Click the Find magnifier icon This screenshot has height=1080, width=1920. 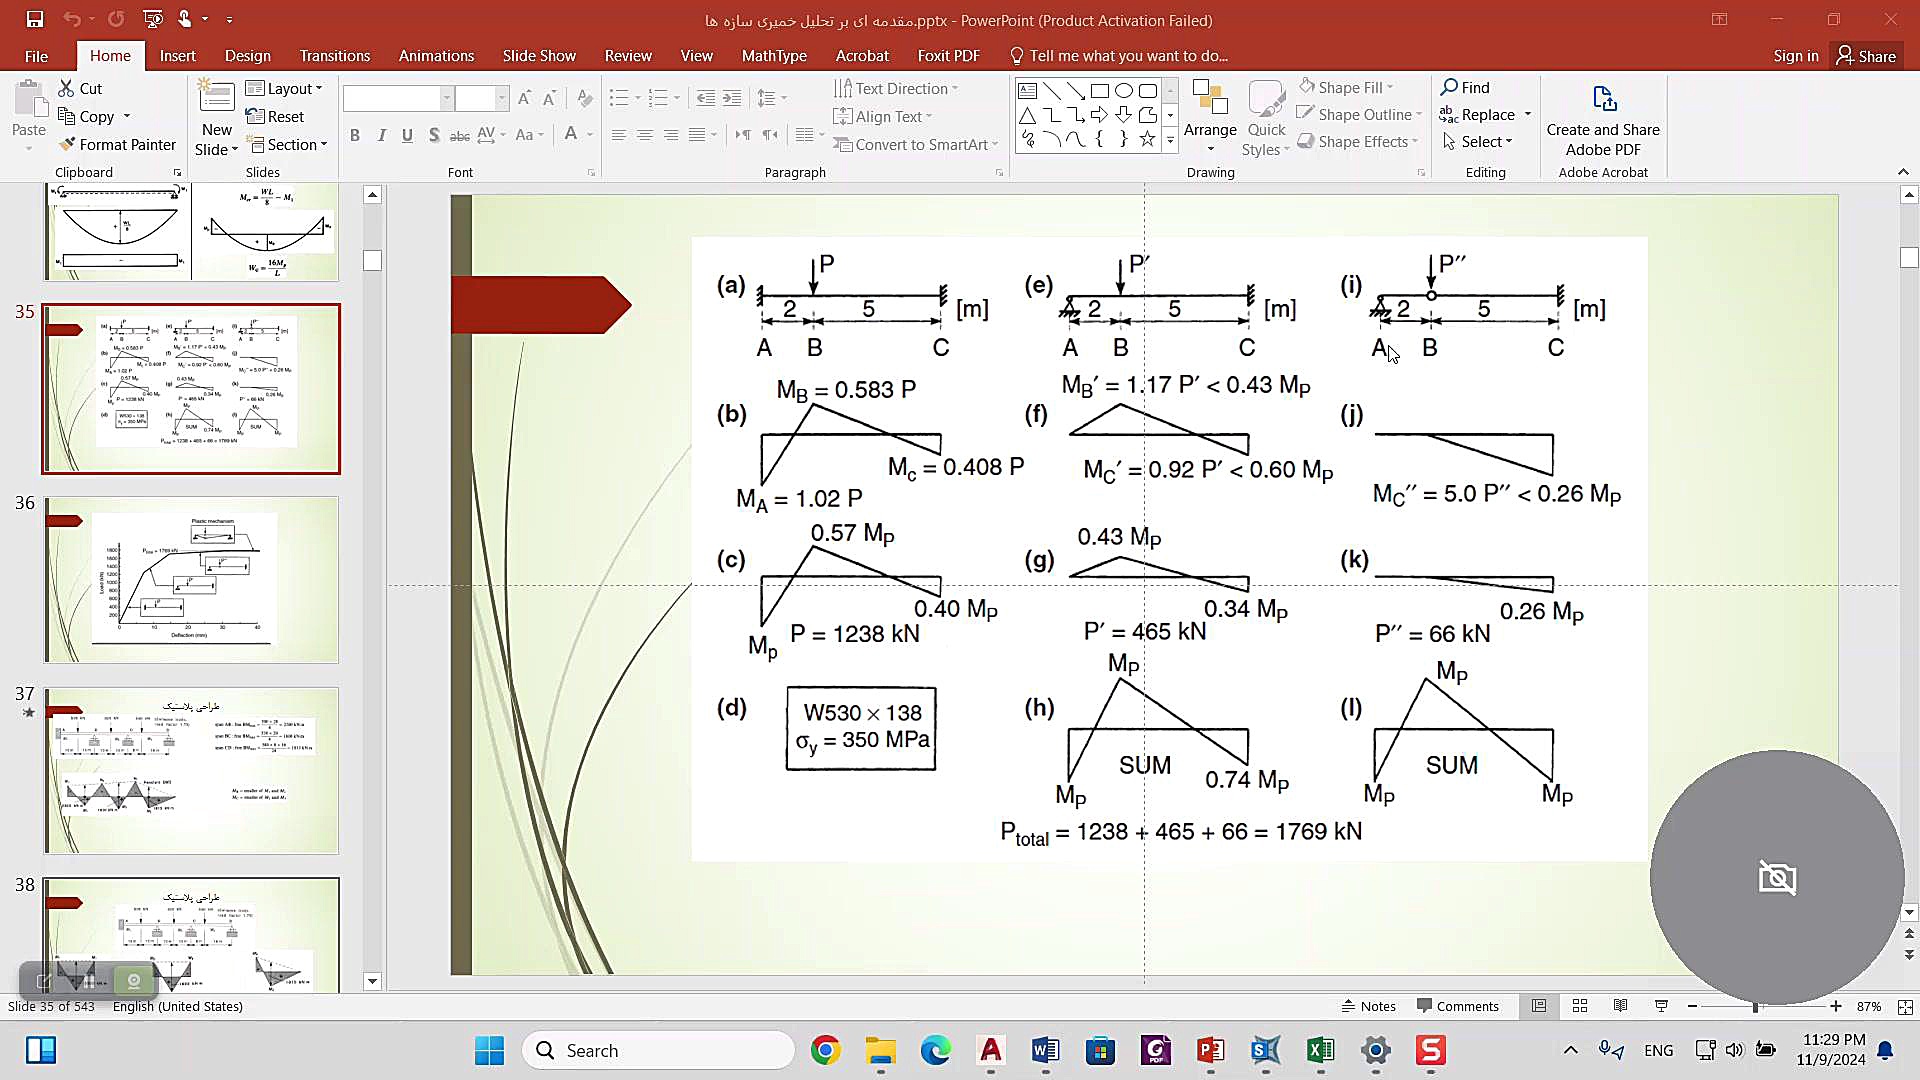(x=1449, y=87)
